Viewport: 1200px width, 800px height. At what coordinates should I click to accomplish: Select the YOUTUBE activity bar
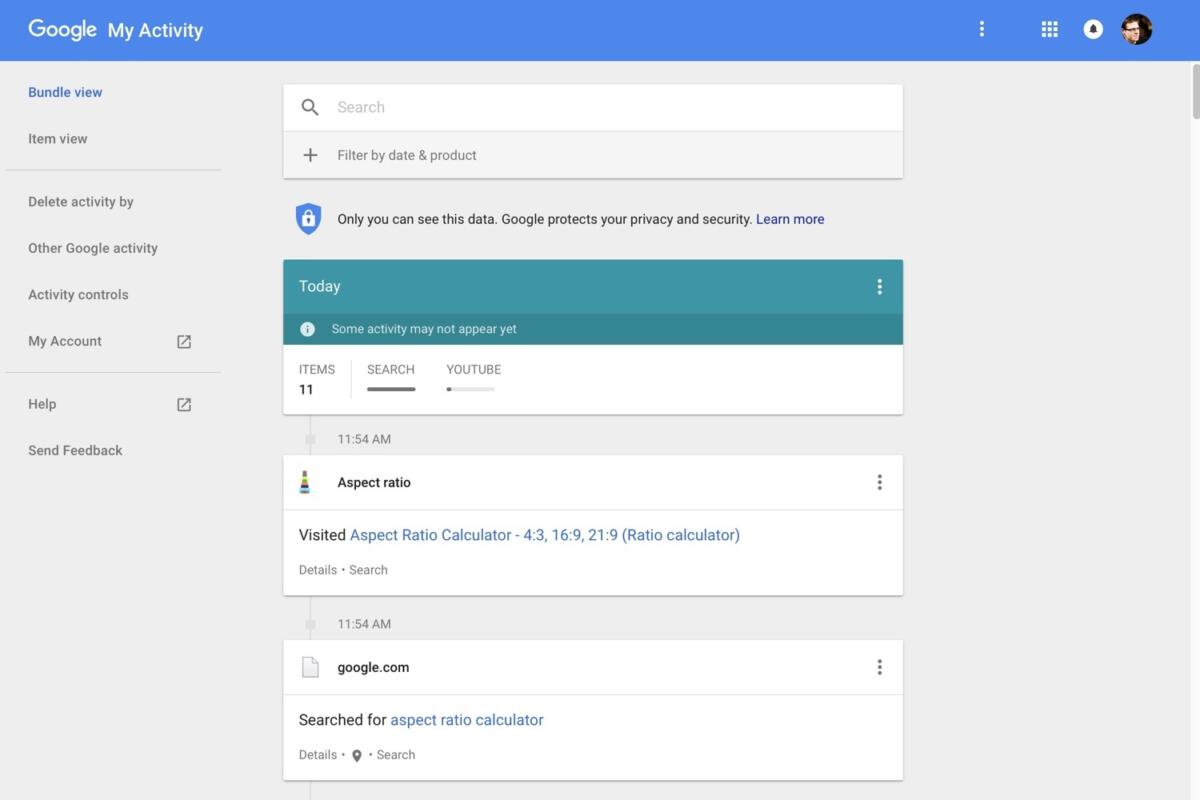click(x=473, y=377)
